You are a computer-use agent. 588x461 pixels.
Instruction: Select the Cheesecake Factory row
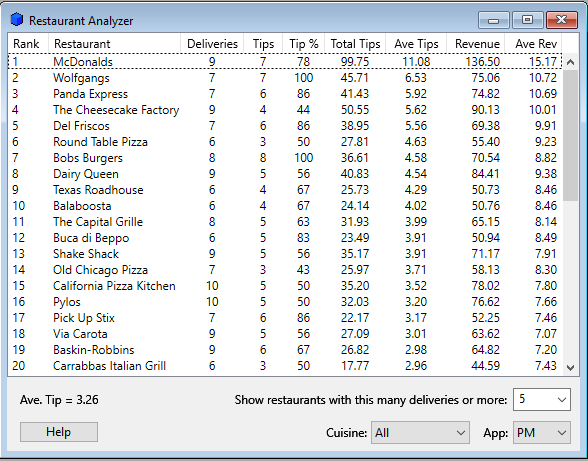(285, 110)
